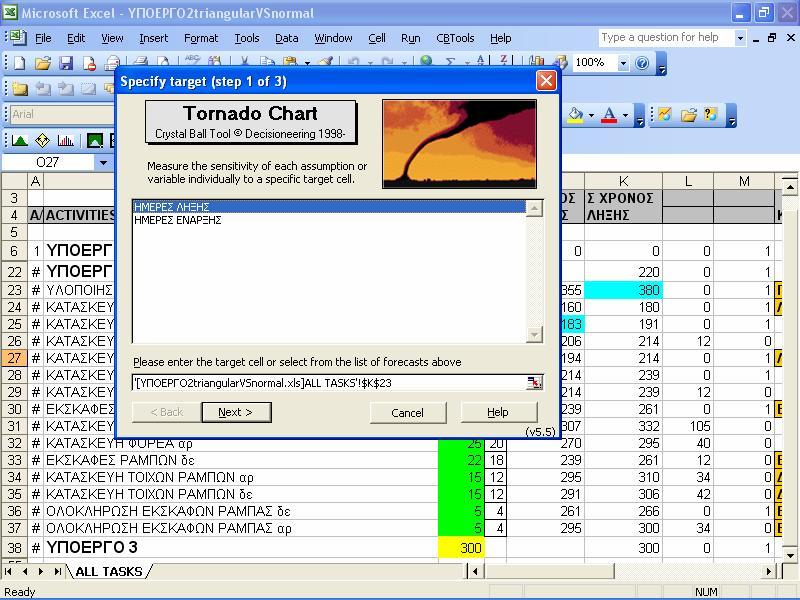Expand options of the rightmost small toolbar

pyautogui.click(x=732, y=117)
